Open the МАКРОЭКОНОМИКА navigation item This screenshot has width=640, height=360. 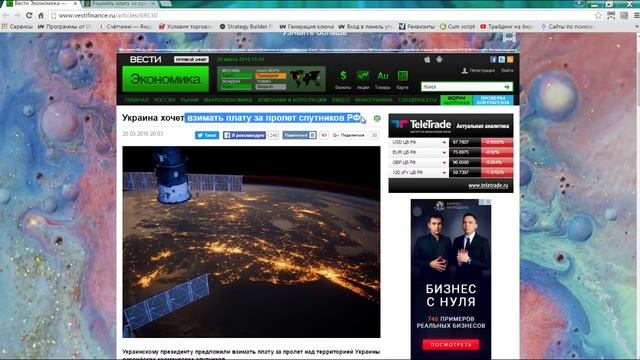(x=228, y=100)
